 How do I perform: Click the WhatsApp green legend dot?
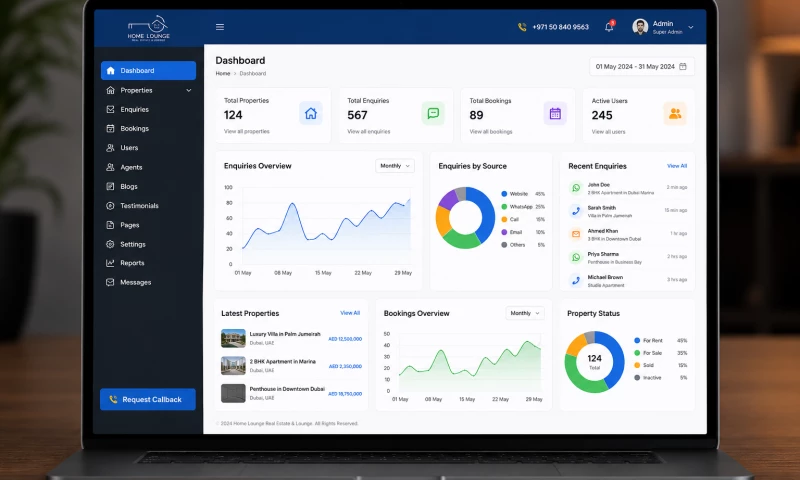504,207
